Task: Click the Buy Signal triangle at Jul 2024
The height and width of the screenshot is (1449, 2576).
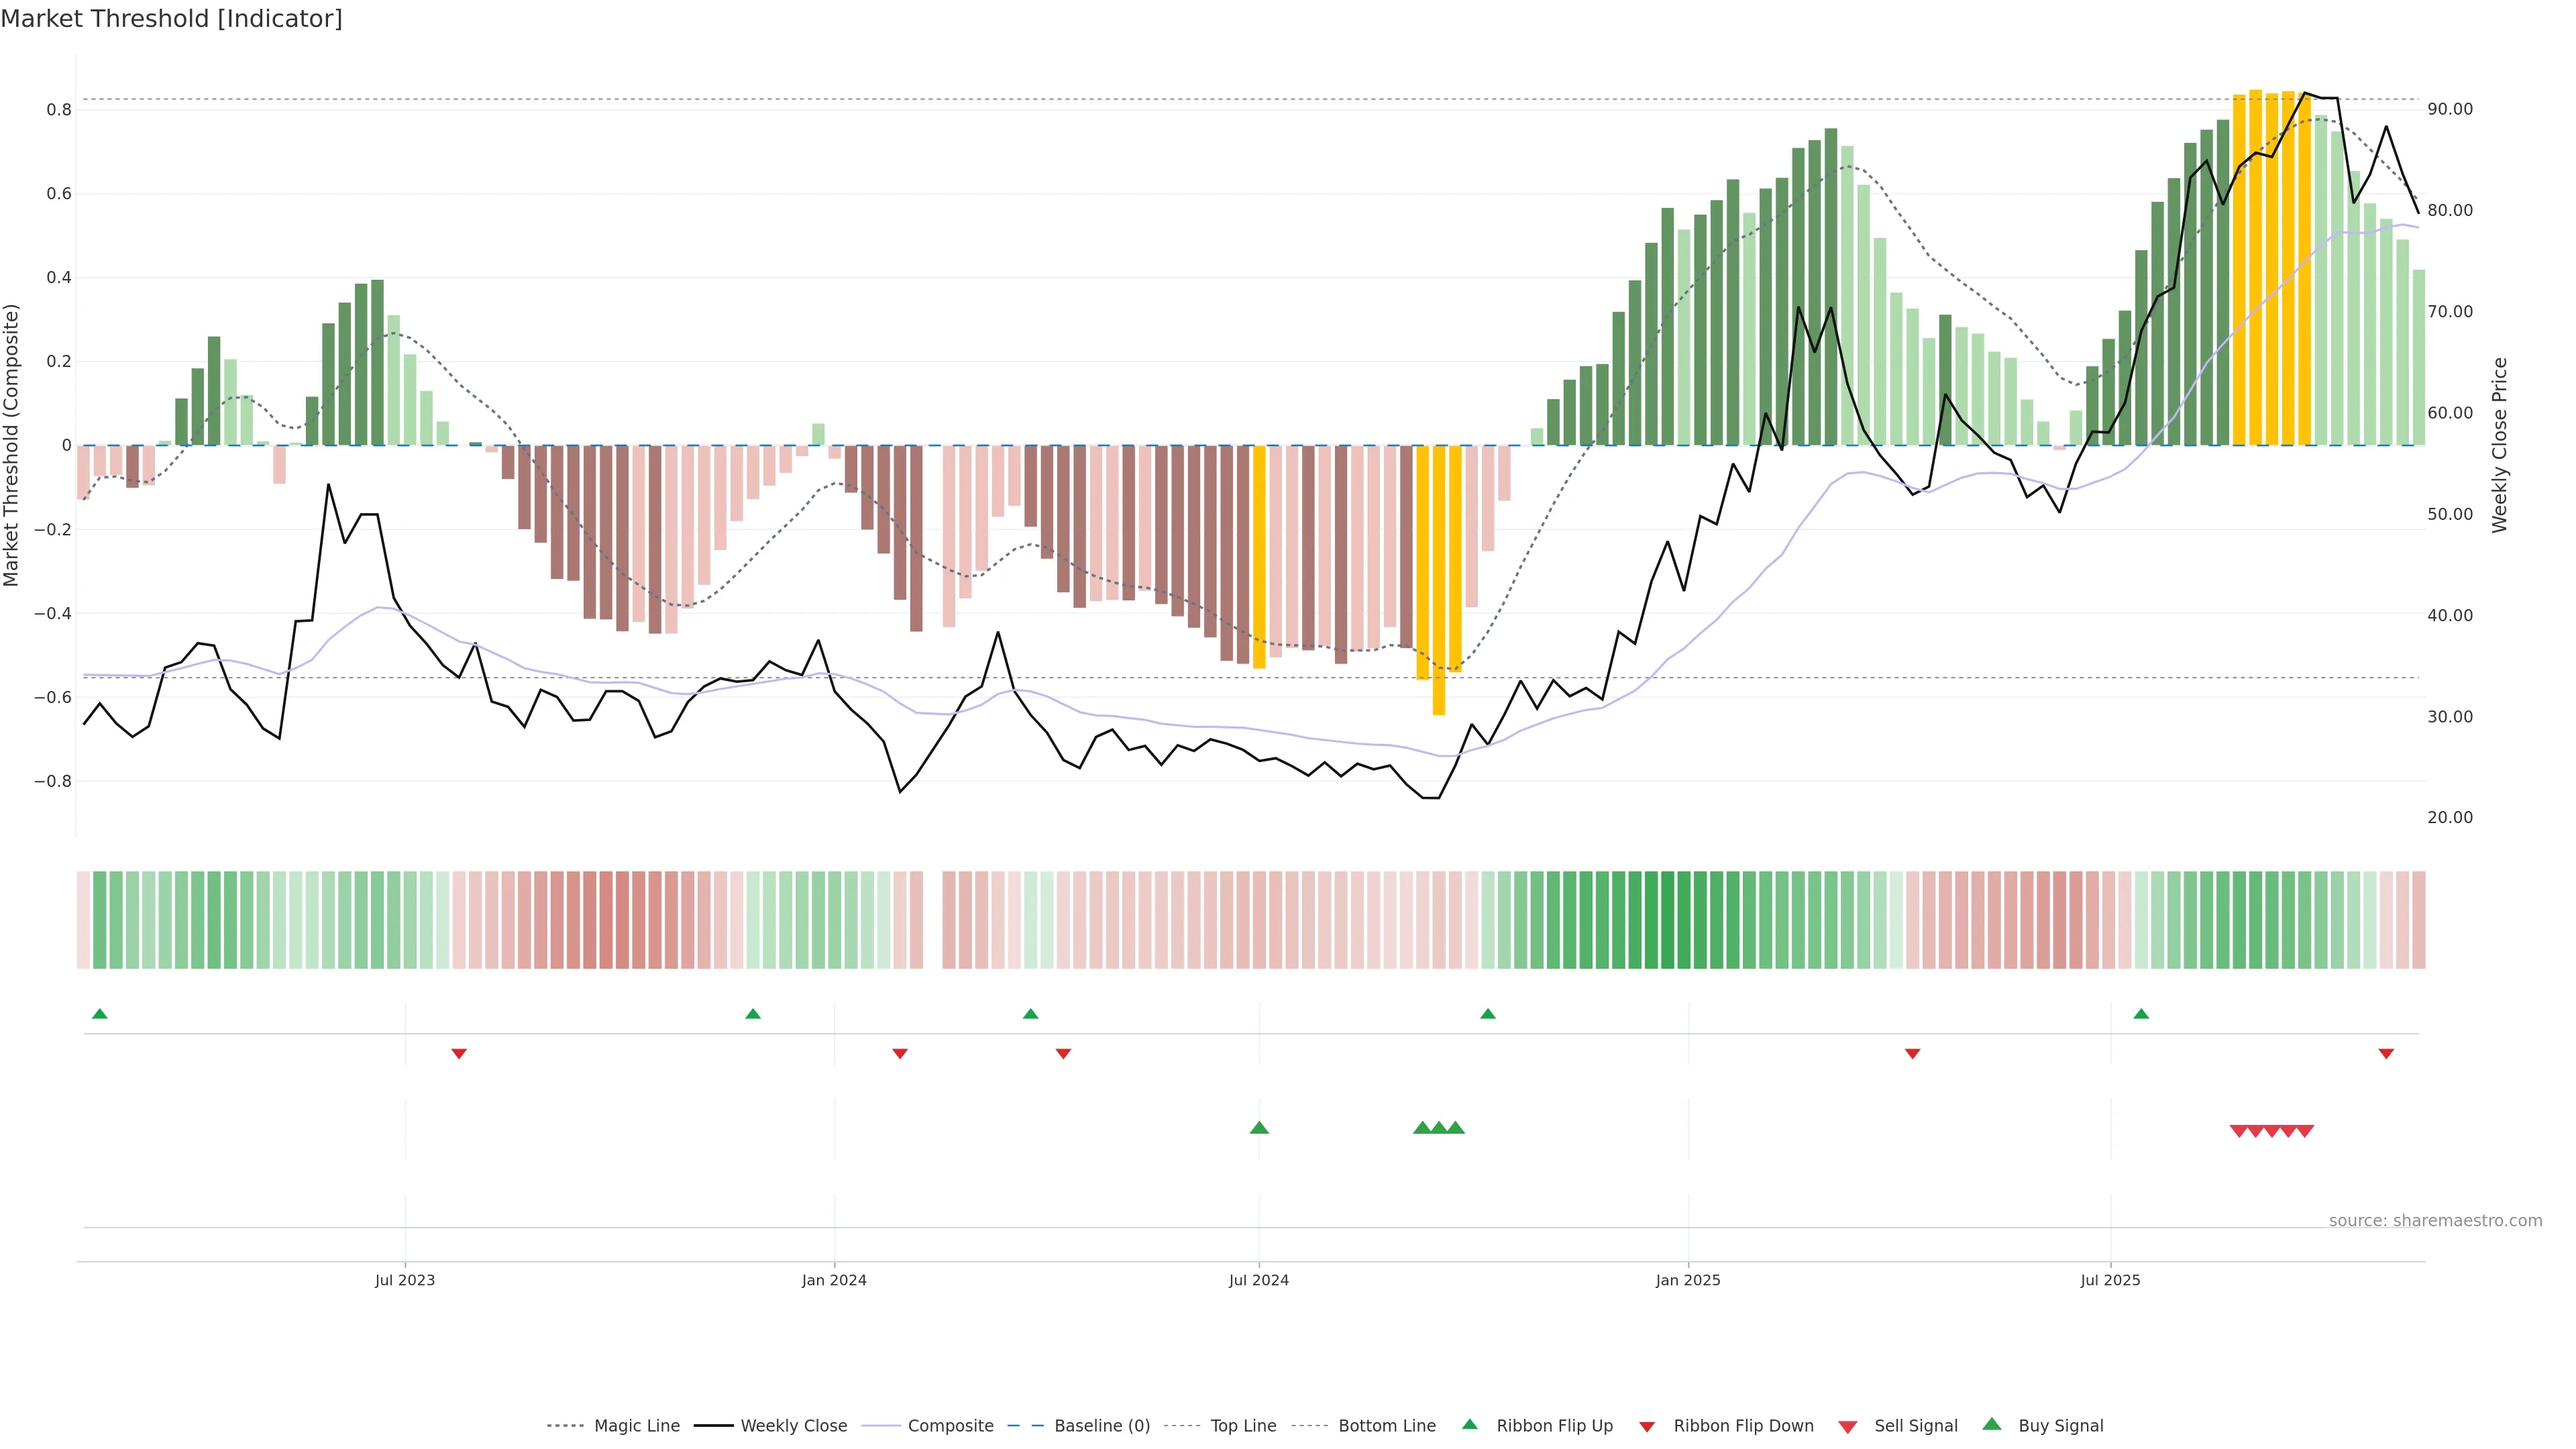Action: click(x=1259, y=1128)
